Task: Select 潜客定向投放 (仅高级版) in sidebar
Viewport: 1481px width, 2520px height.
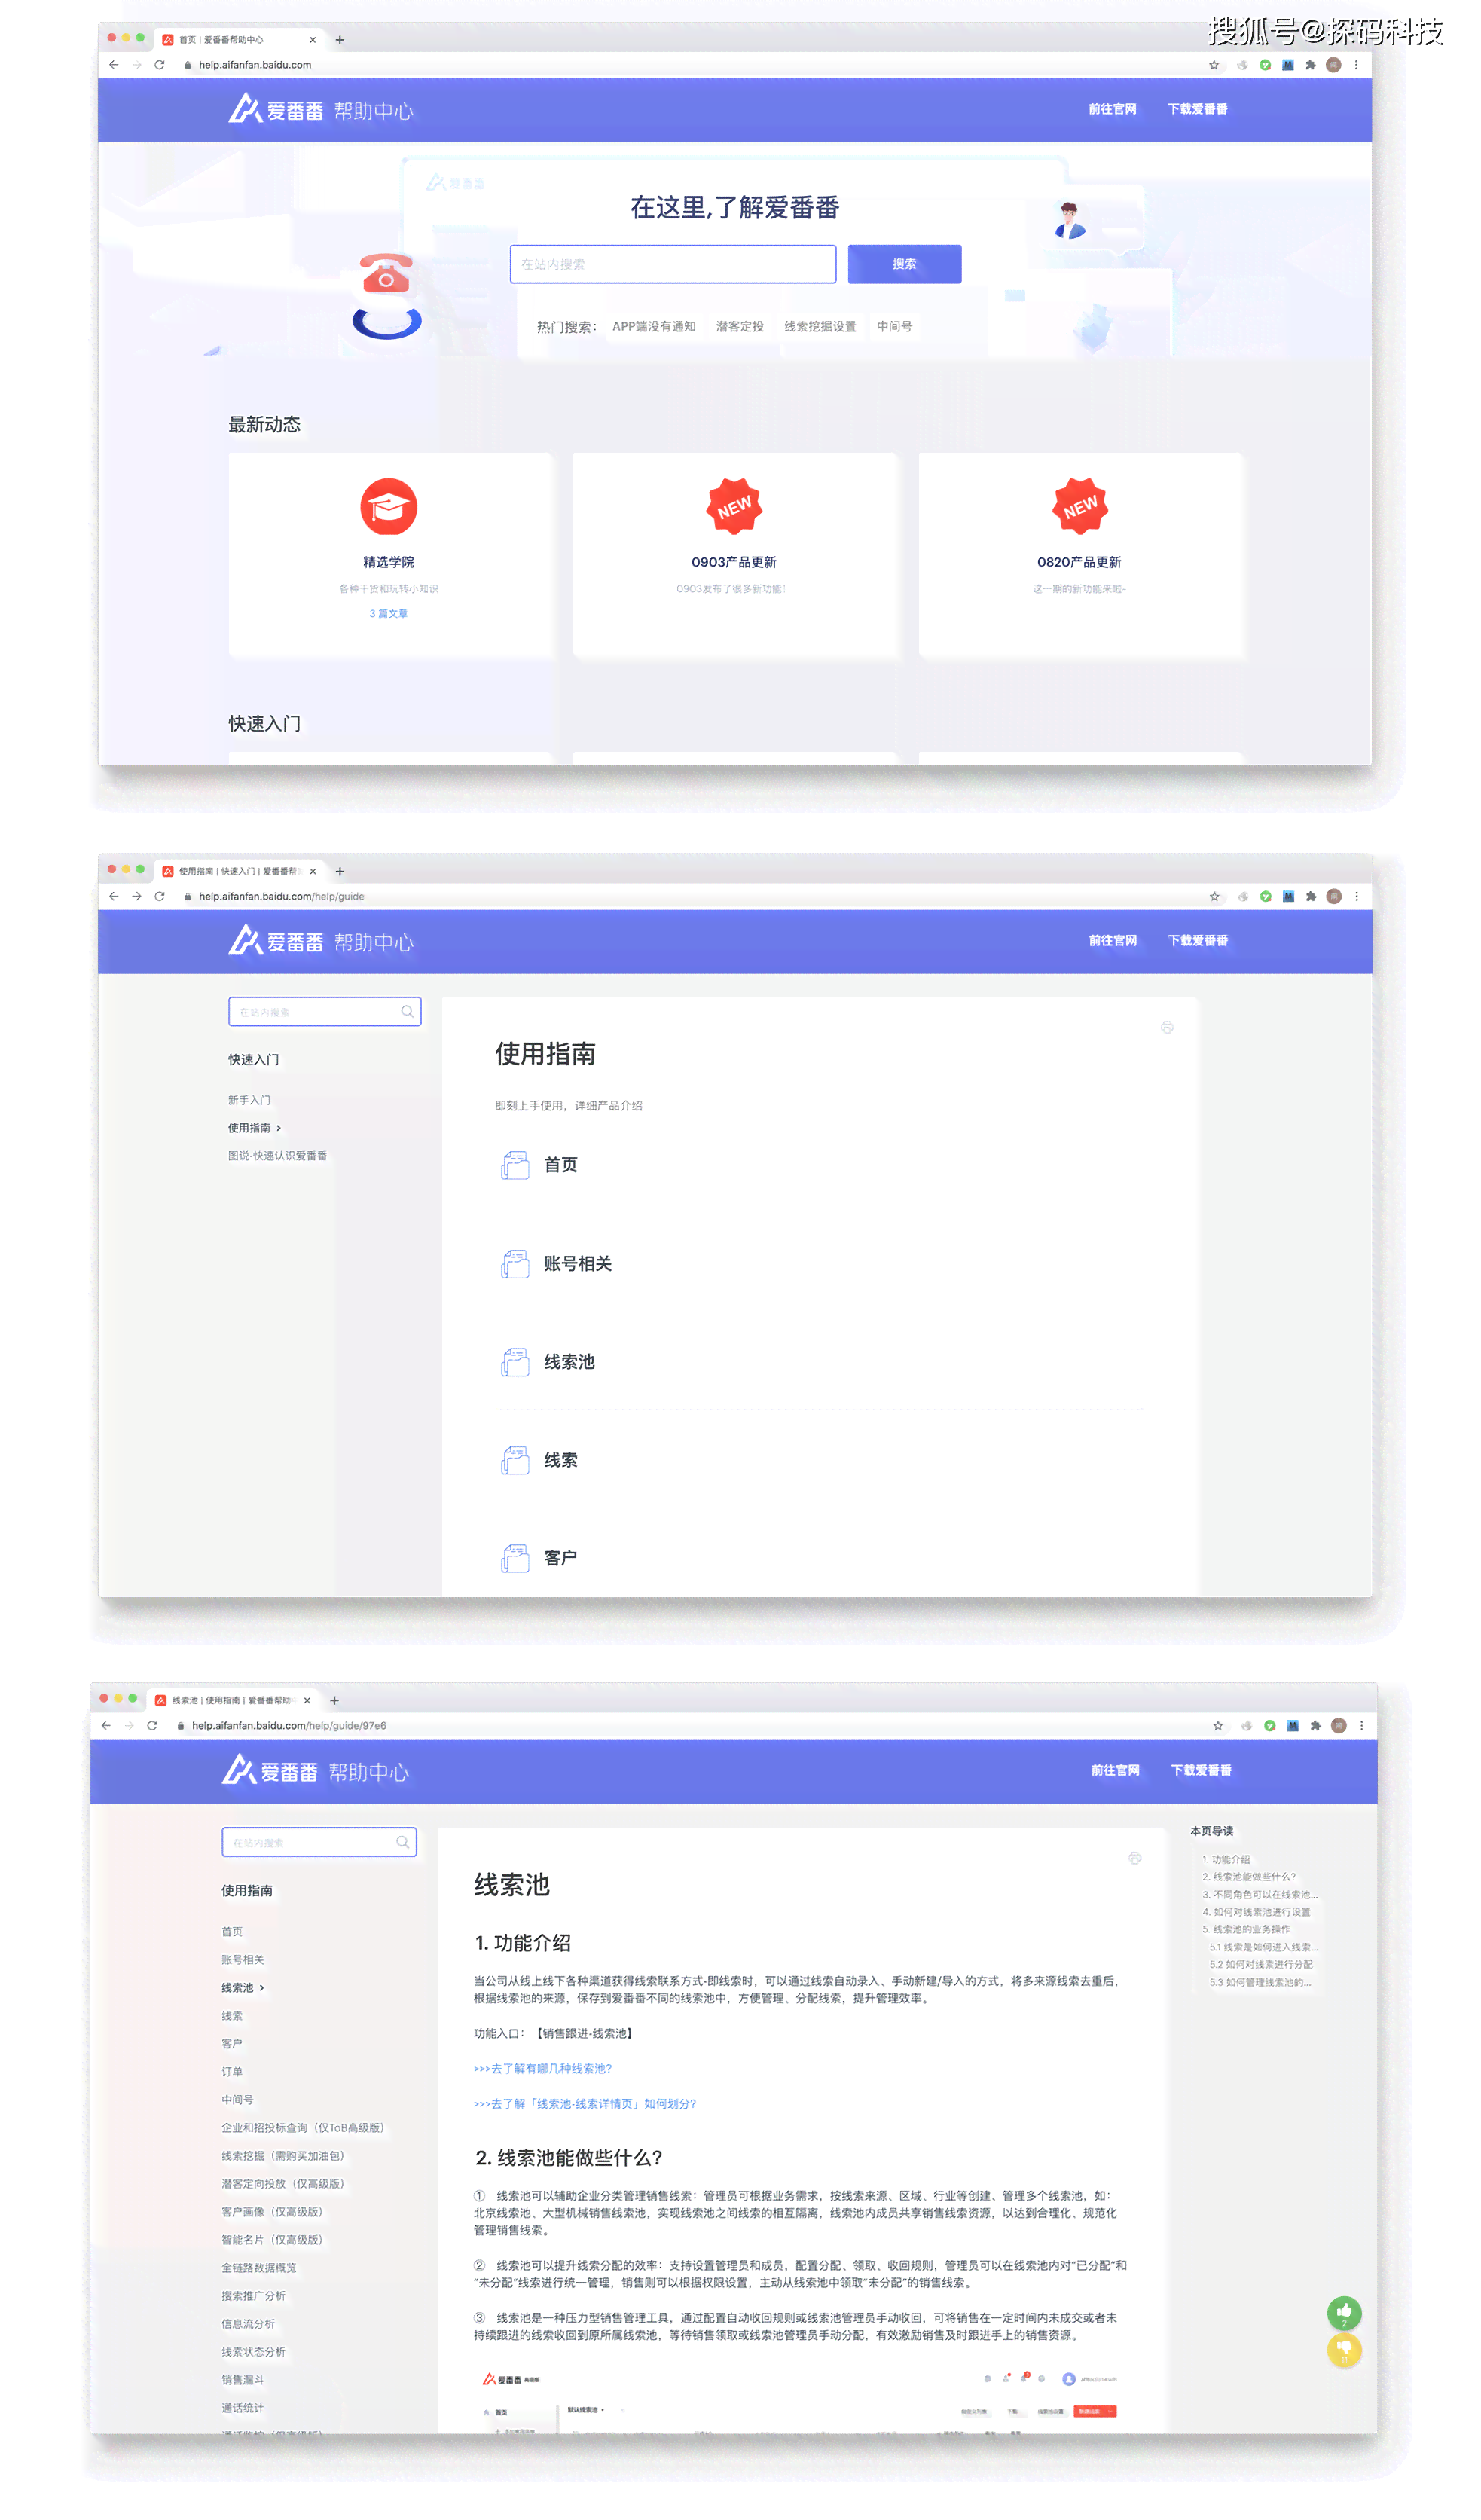Action: 283,2184
